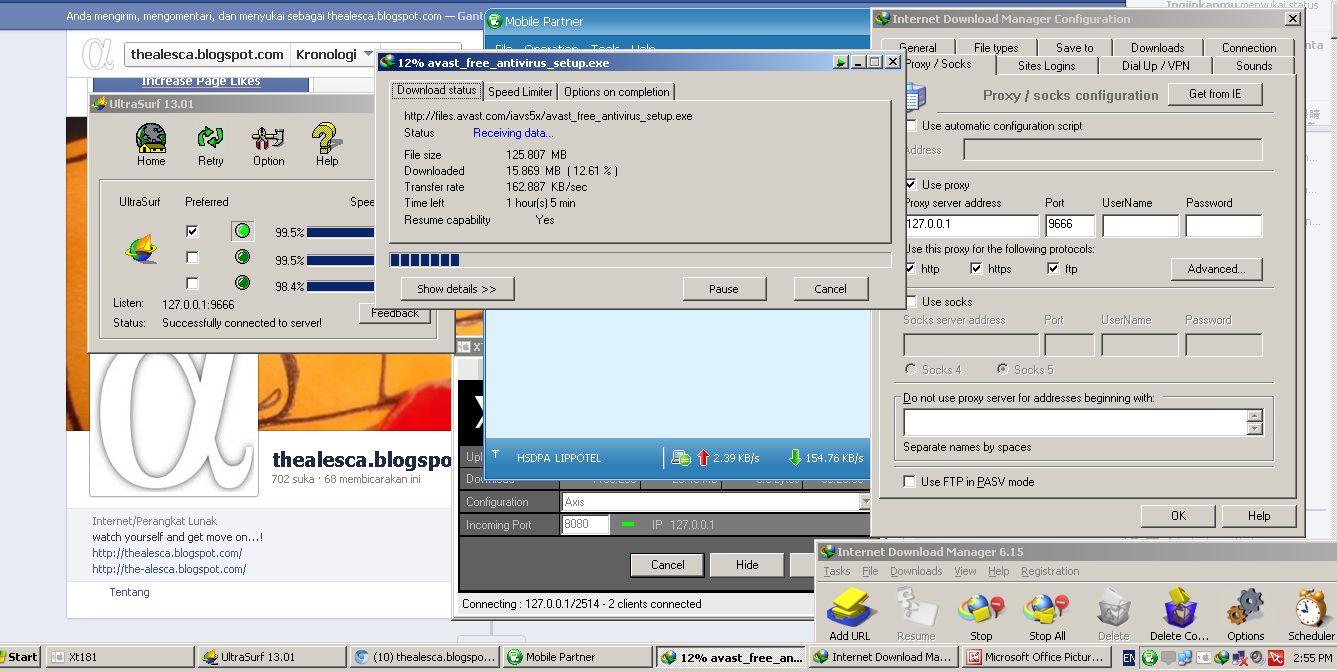Screen dimensions: 1337x672
Task: Select the Socks 4 radio button
Action: click(910, 370)
